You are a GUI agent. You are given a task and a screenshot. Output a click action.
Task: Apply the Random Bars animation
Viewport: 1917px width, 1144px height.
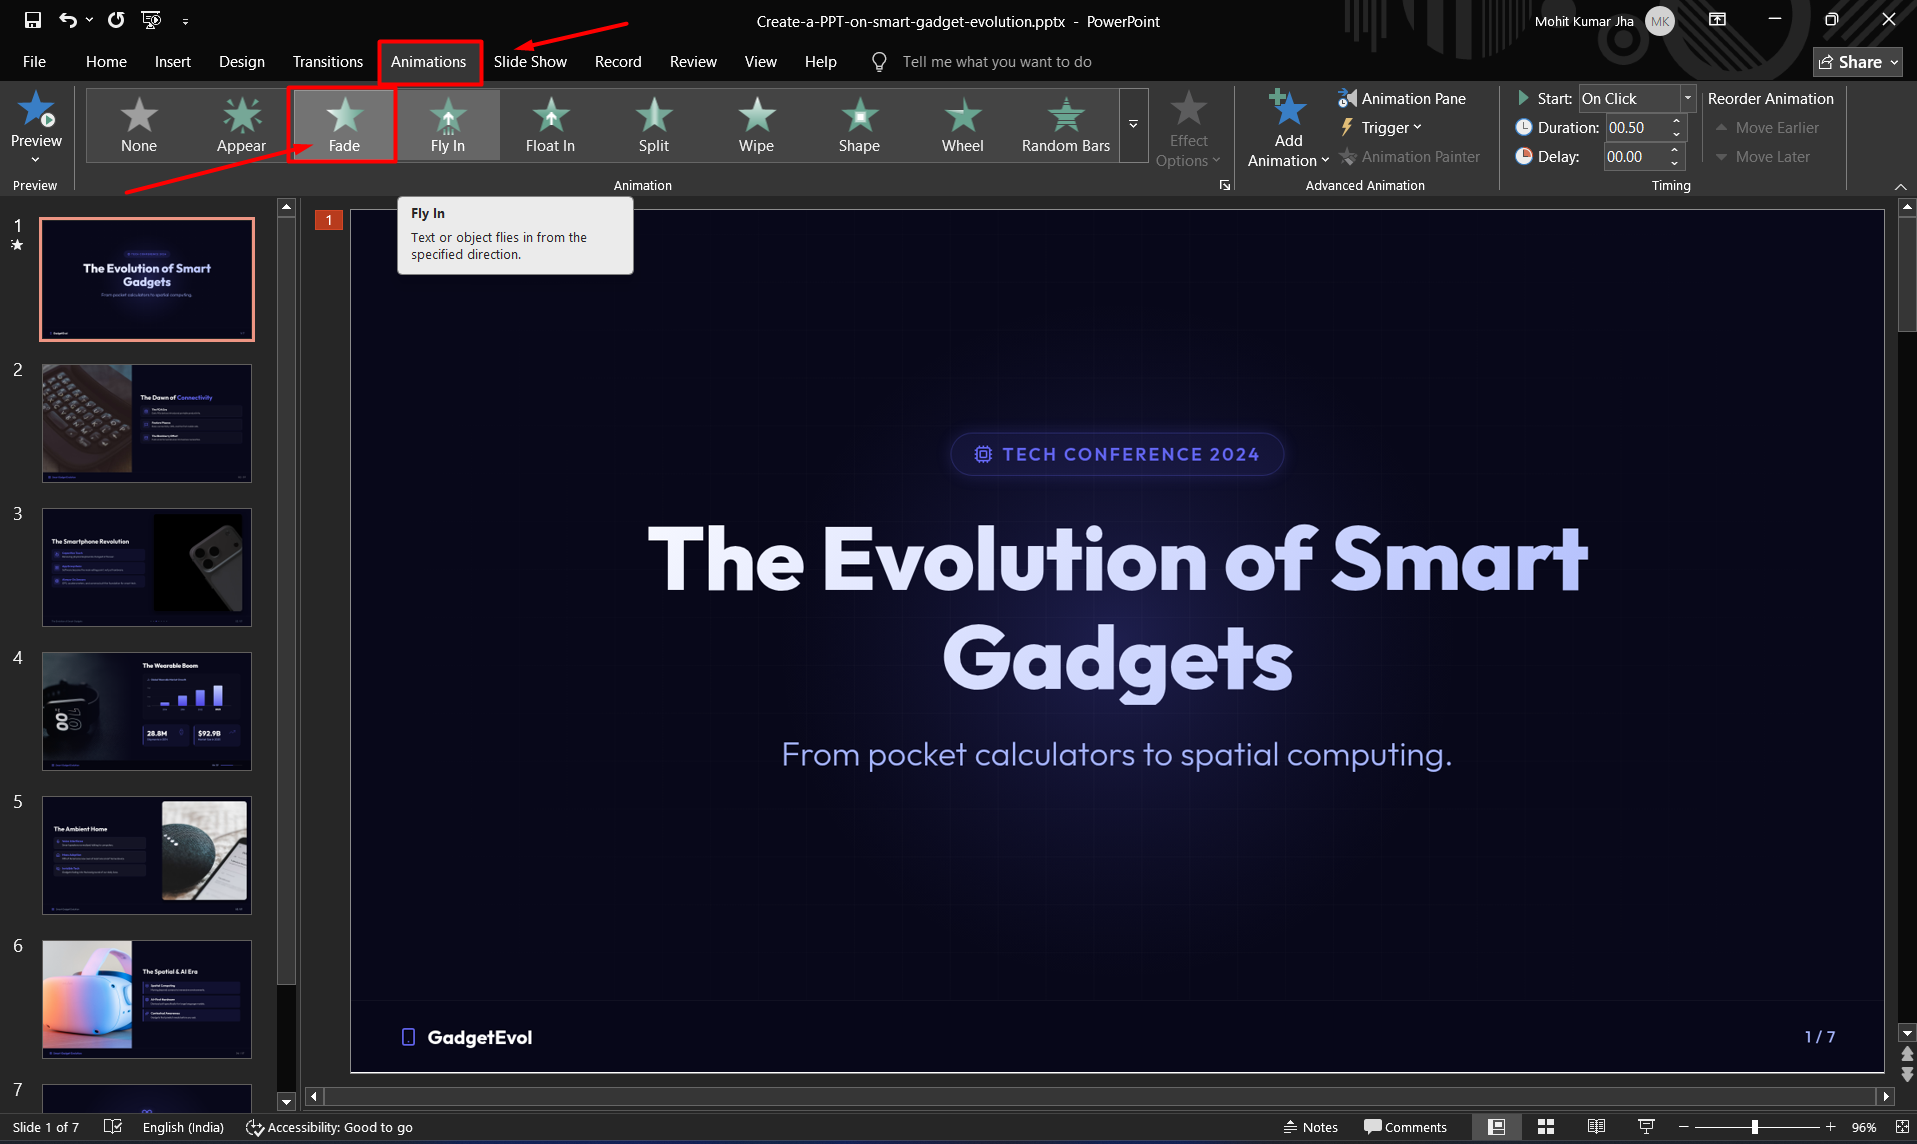(1066, 125)
